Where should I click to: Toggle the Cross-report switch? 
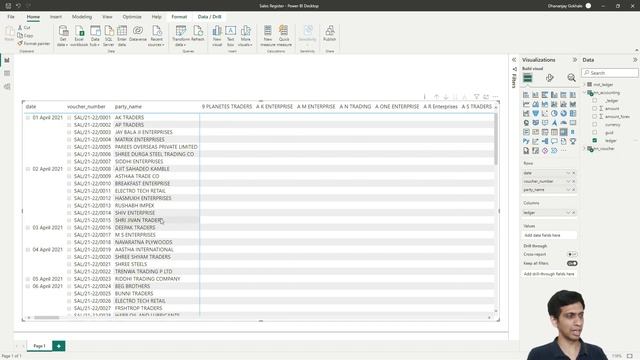point(572,254)
